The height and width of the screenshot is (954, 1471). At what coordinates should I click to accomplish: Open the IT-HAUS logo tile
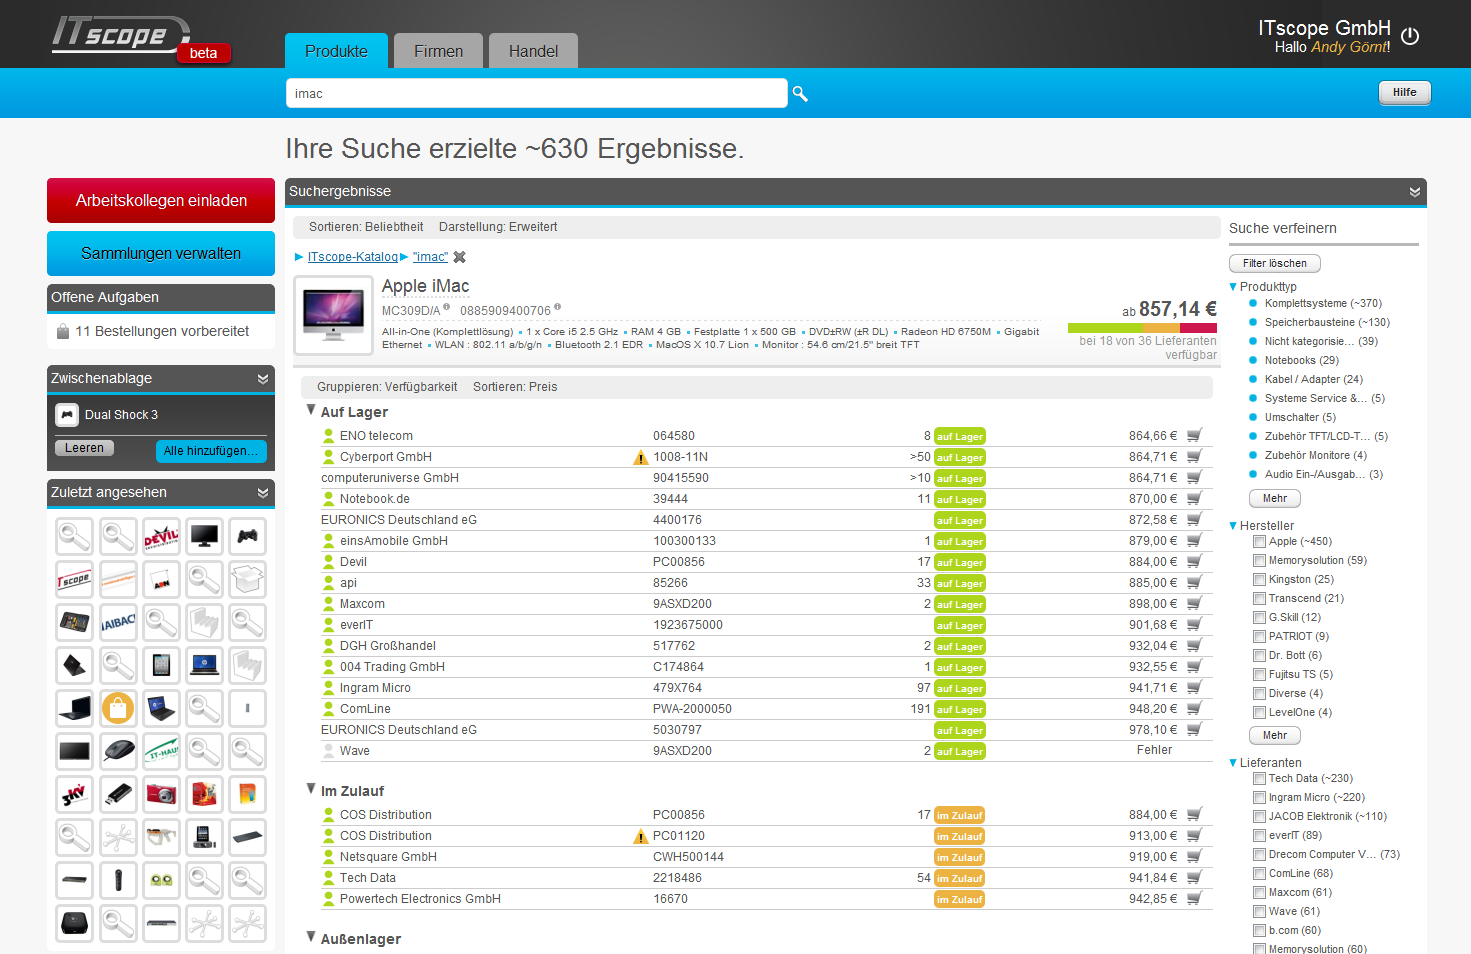(161, 752)
